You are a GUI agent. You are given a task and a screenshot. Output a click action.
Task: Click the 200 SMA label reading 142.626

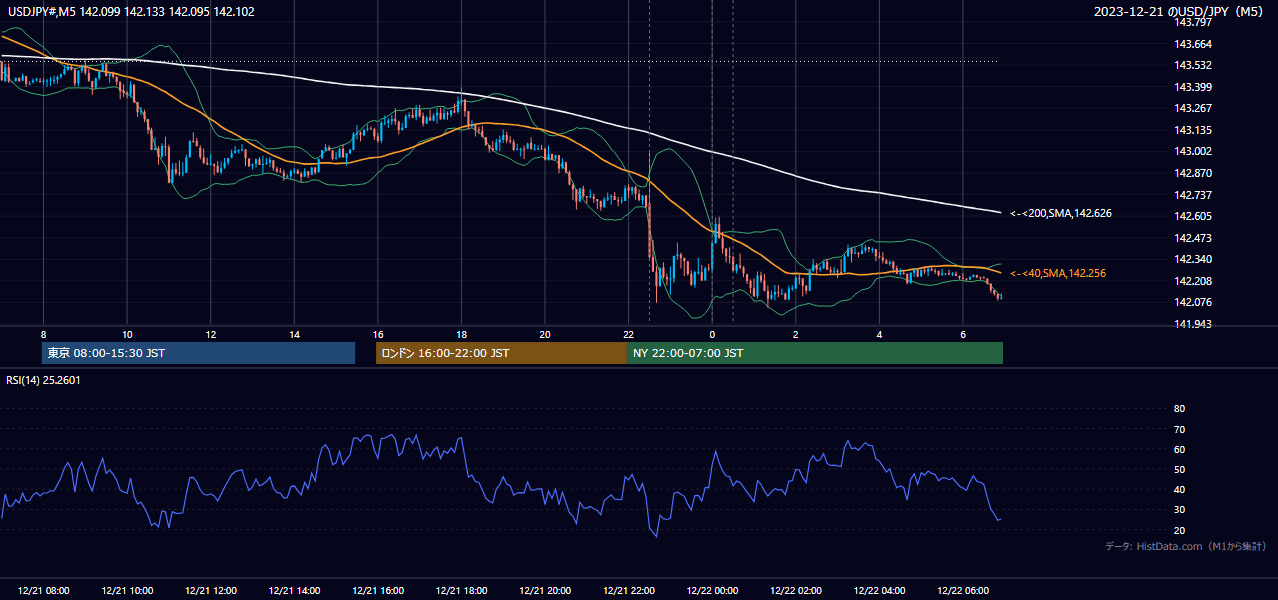(1061, 213)
